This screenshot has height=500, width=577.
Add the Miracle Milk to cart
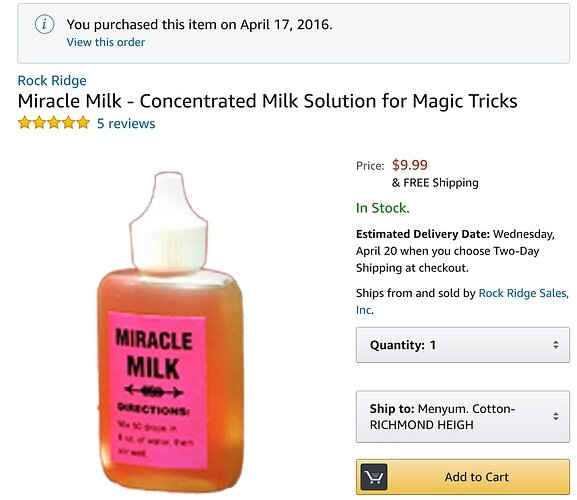tap(463, 477)
